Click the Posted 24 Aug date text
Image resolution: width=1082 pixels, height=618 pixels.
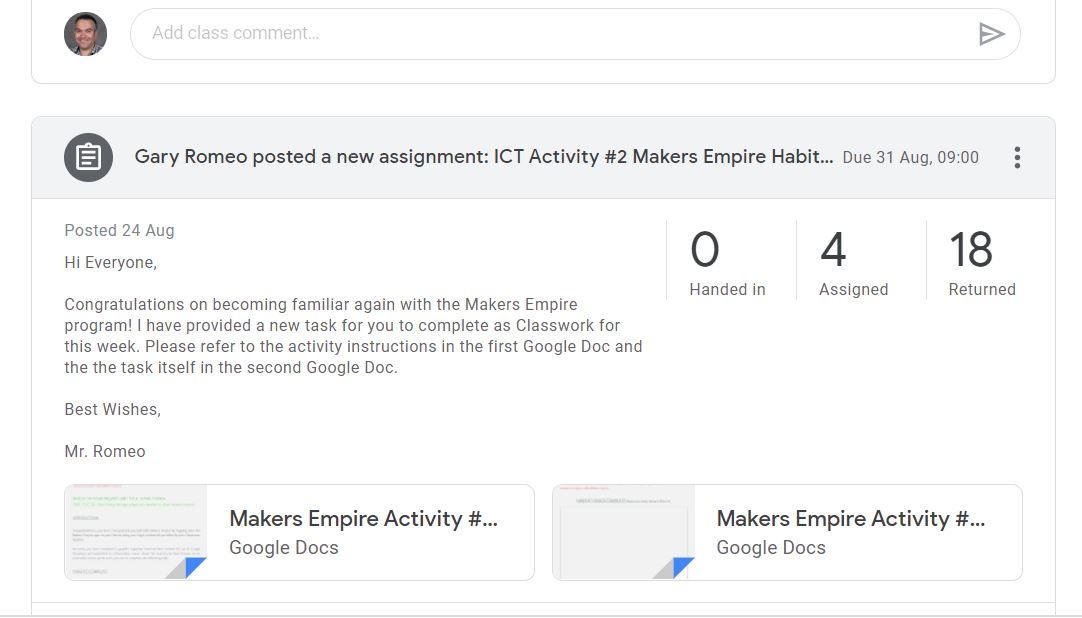click(119, 230)
